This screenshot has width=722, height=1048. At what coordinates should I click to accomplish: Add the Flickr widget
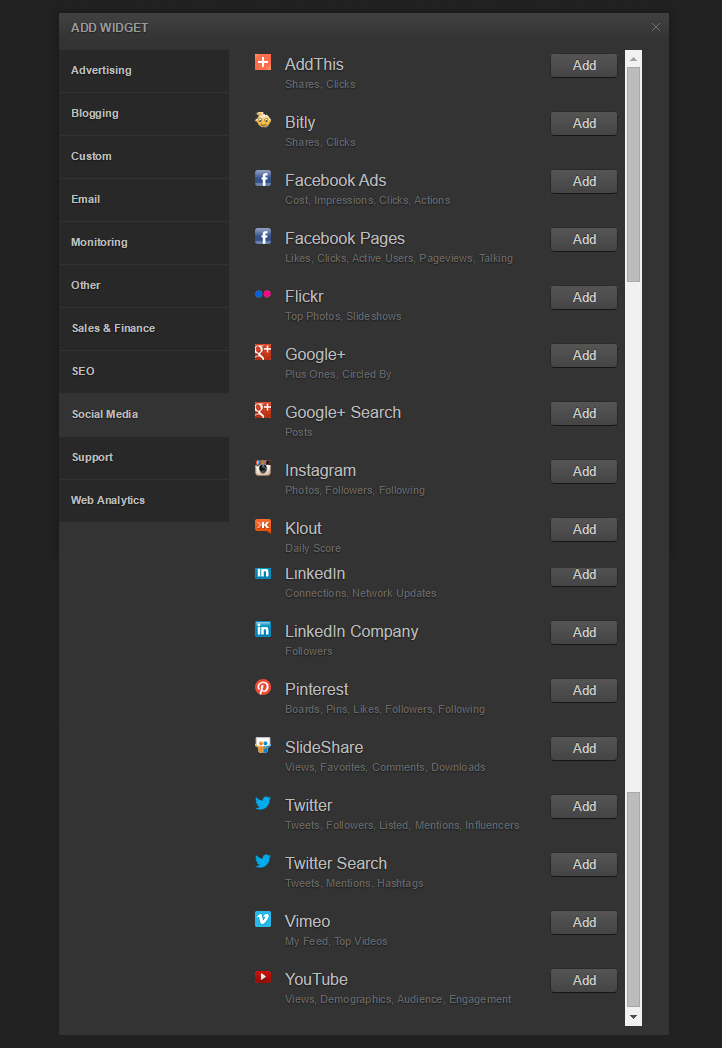pyautogui.click(x=584, y=297)
